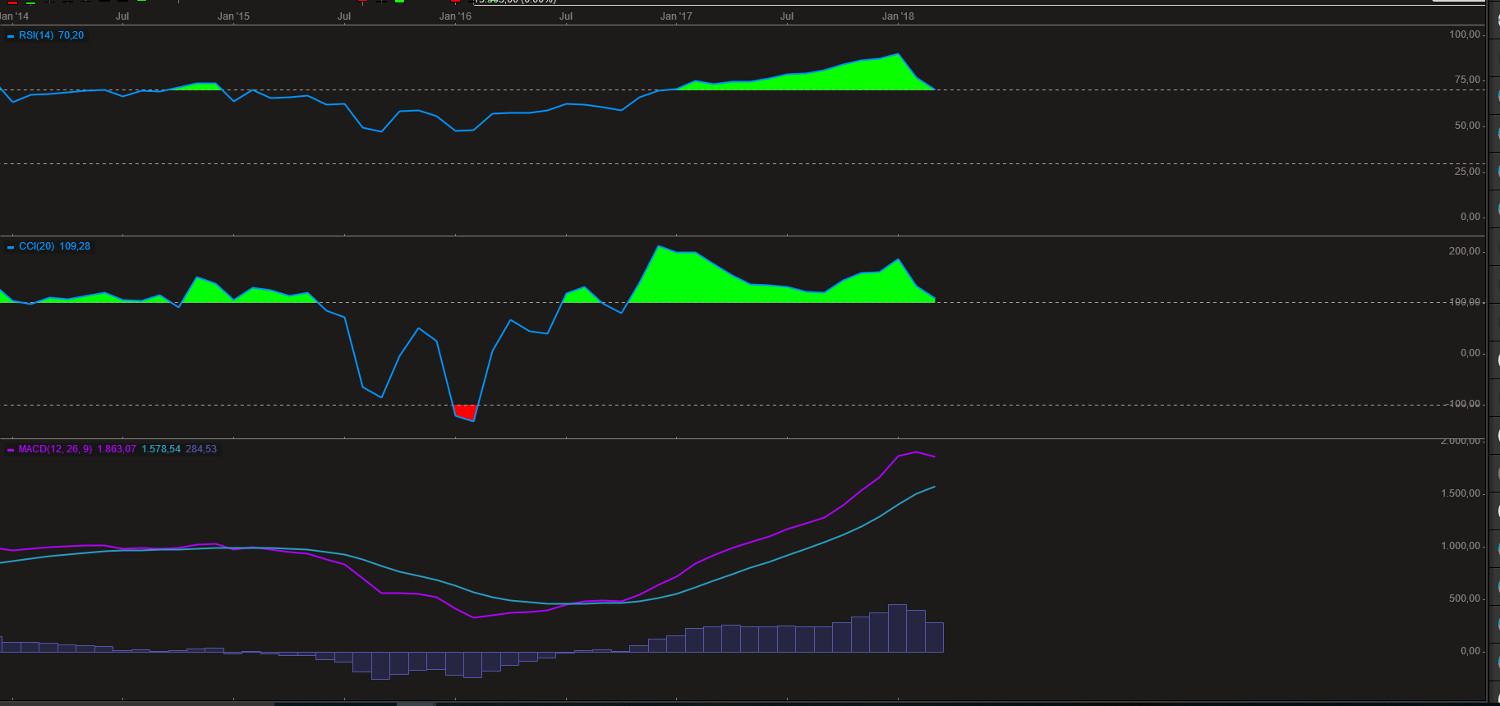Open settings by clicking the CCI(20) label
This screenshot has width=1500, height=706.
37,245
